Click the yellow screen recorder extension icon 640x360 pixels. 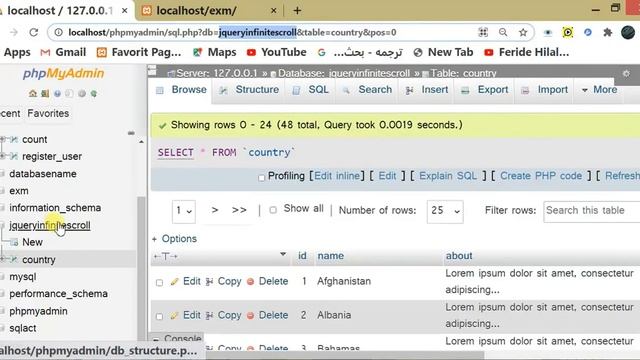tap(567, 32)
